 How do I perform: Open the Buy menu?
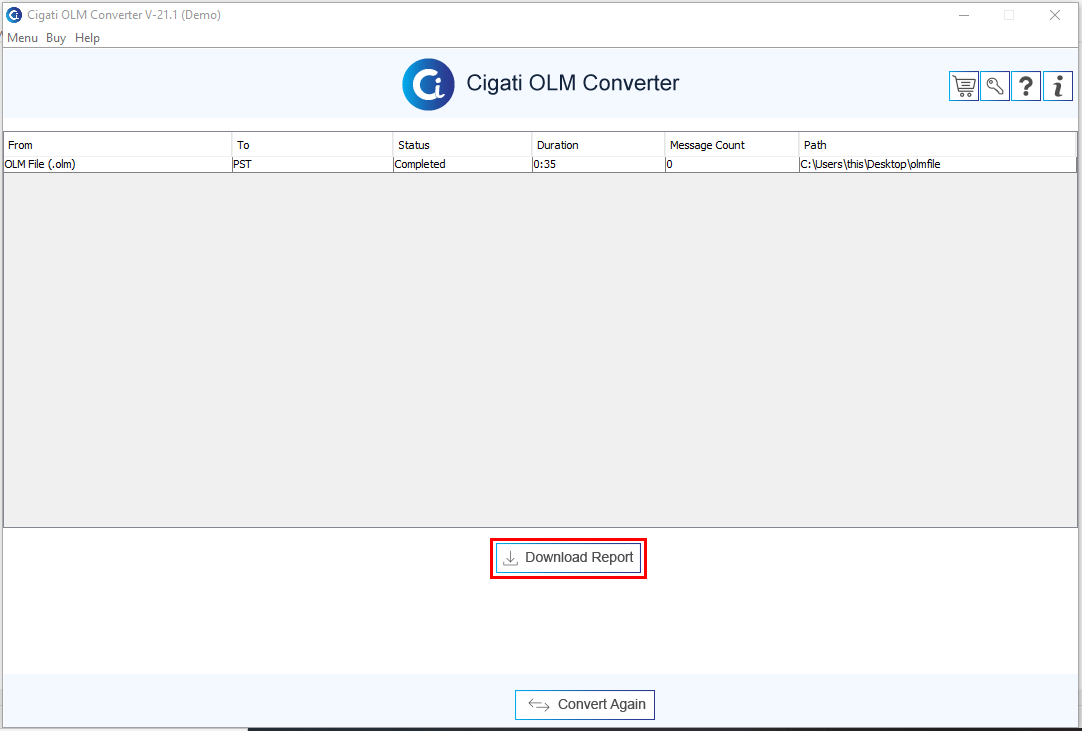click(56, 38)
